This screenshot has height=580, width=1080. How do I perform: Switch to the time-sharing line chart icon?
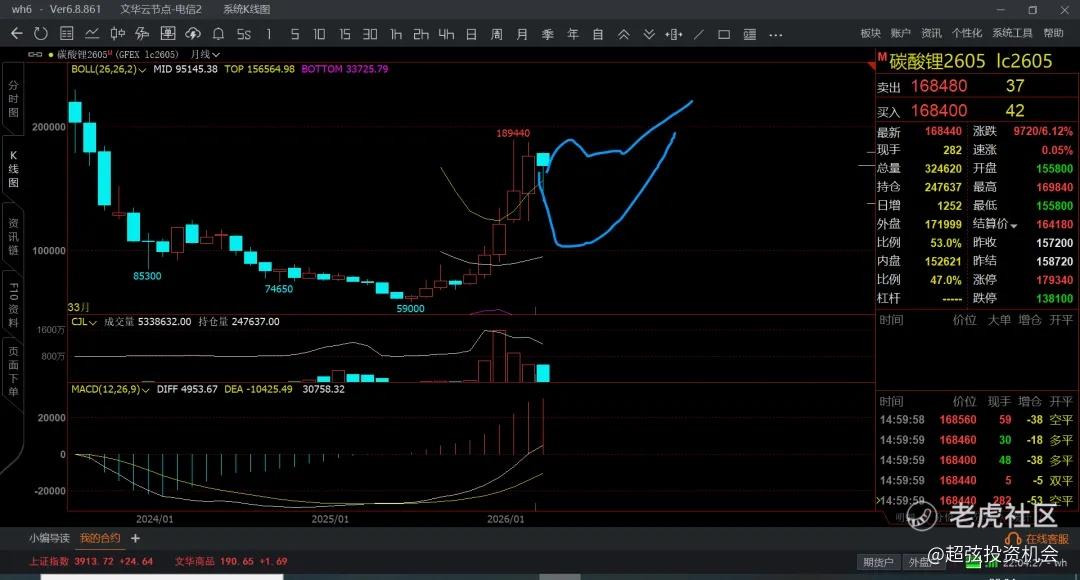[92, 33]
